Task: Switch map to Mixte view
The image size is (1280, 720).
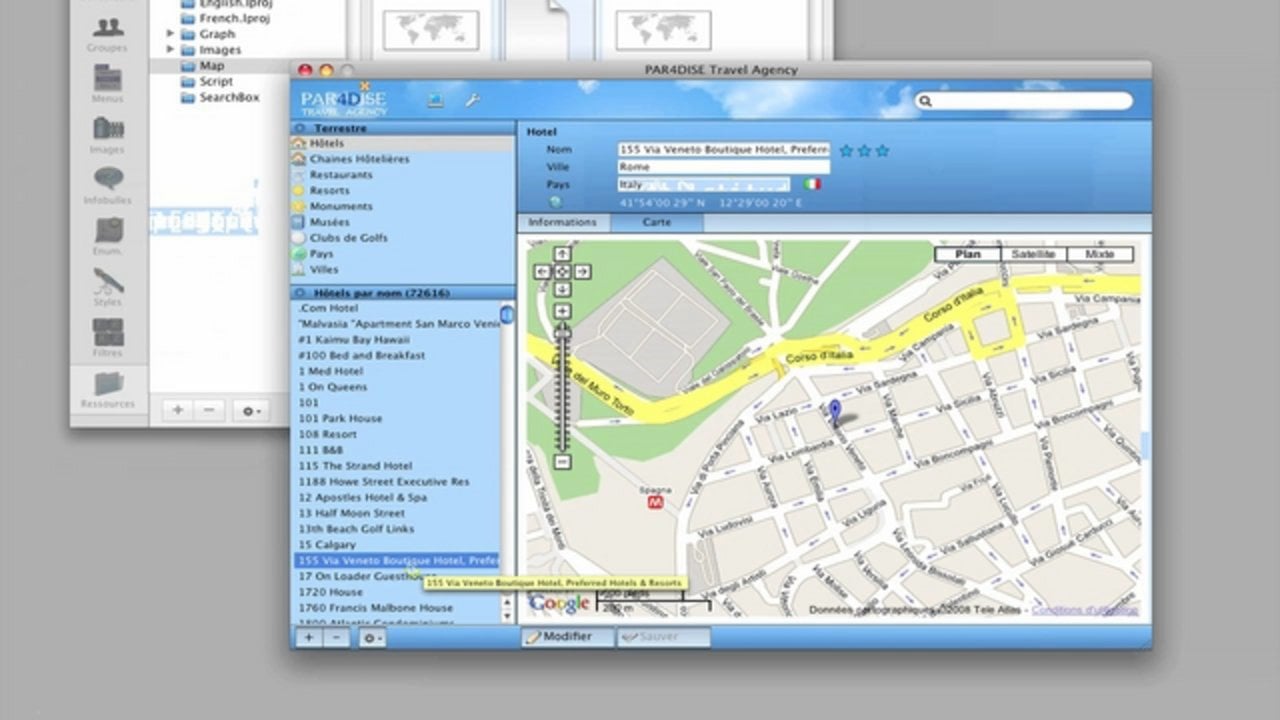Action: pos(1099,254)
